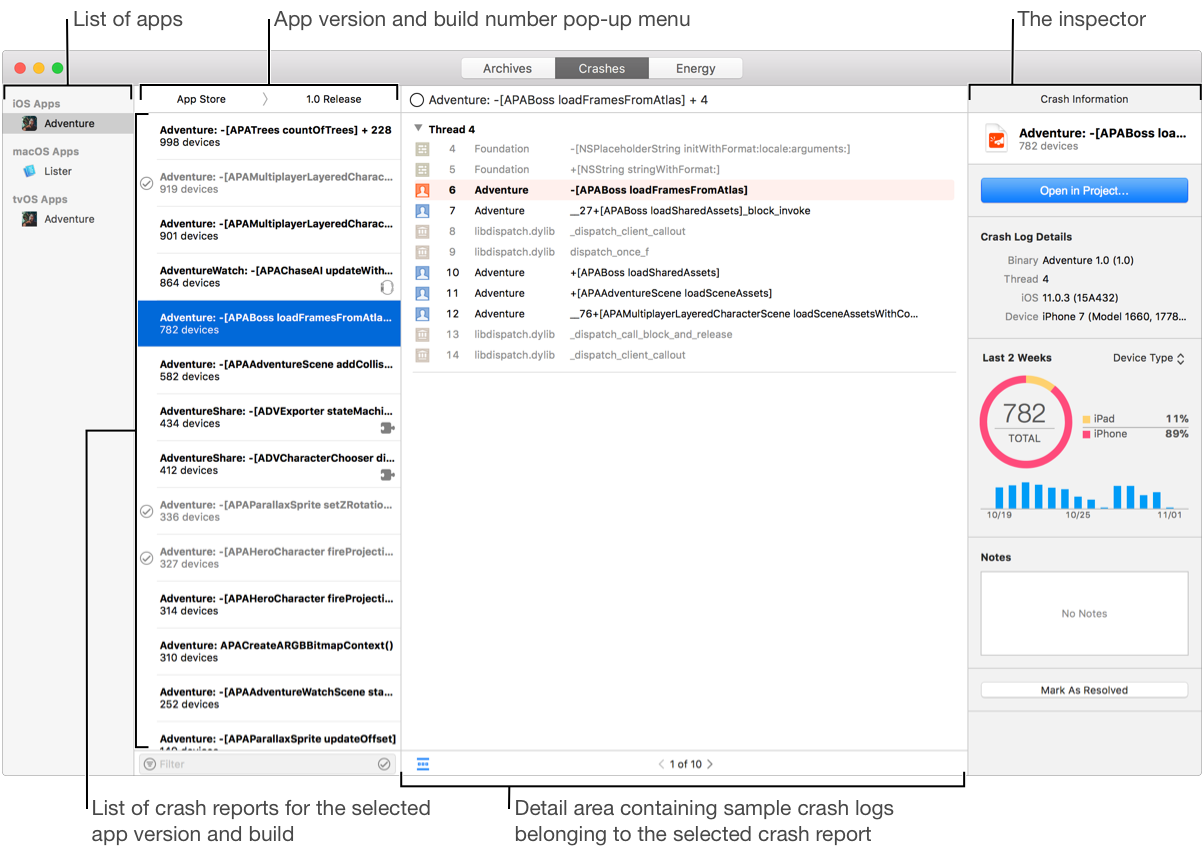Toggle the stack frame display mode icon
Viewport: 1204px width, 852px height.
(x=422, y=764)
